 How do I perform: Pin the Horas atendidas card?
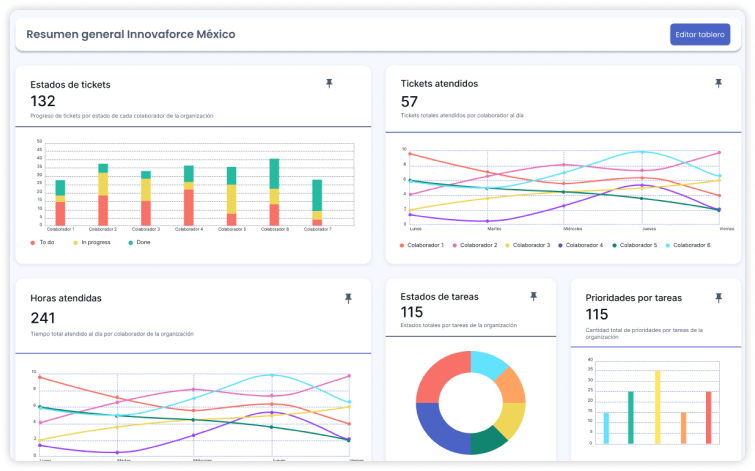pyautogui.click(x=348, y=299)
